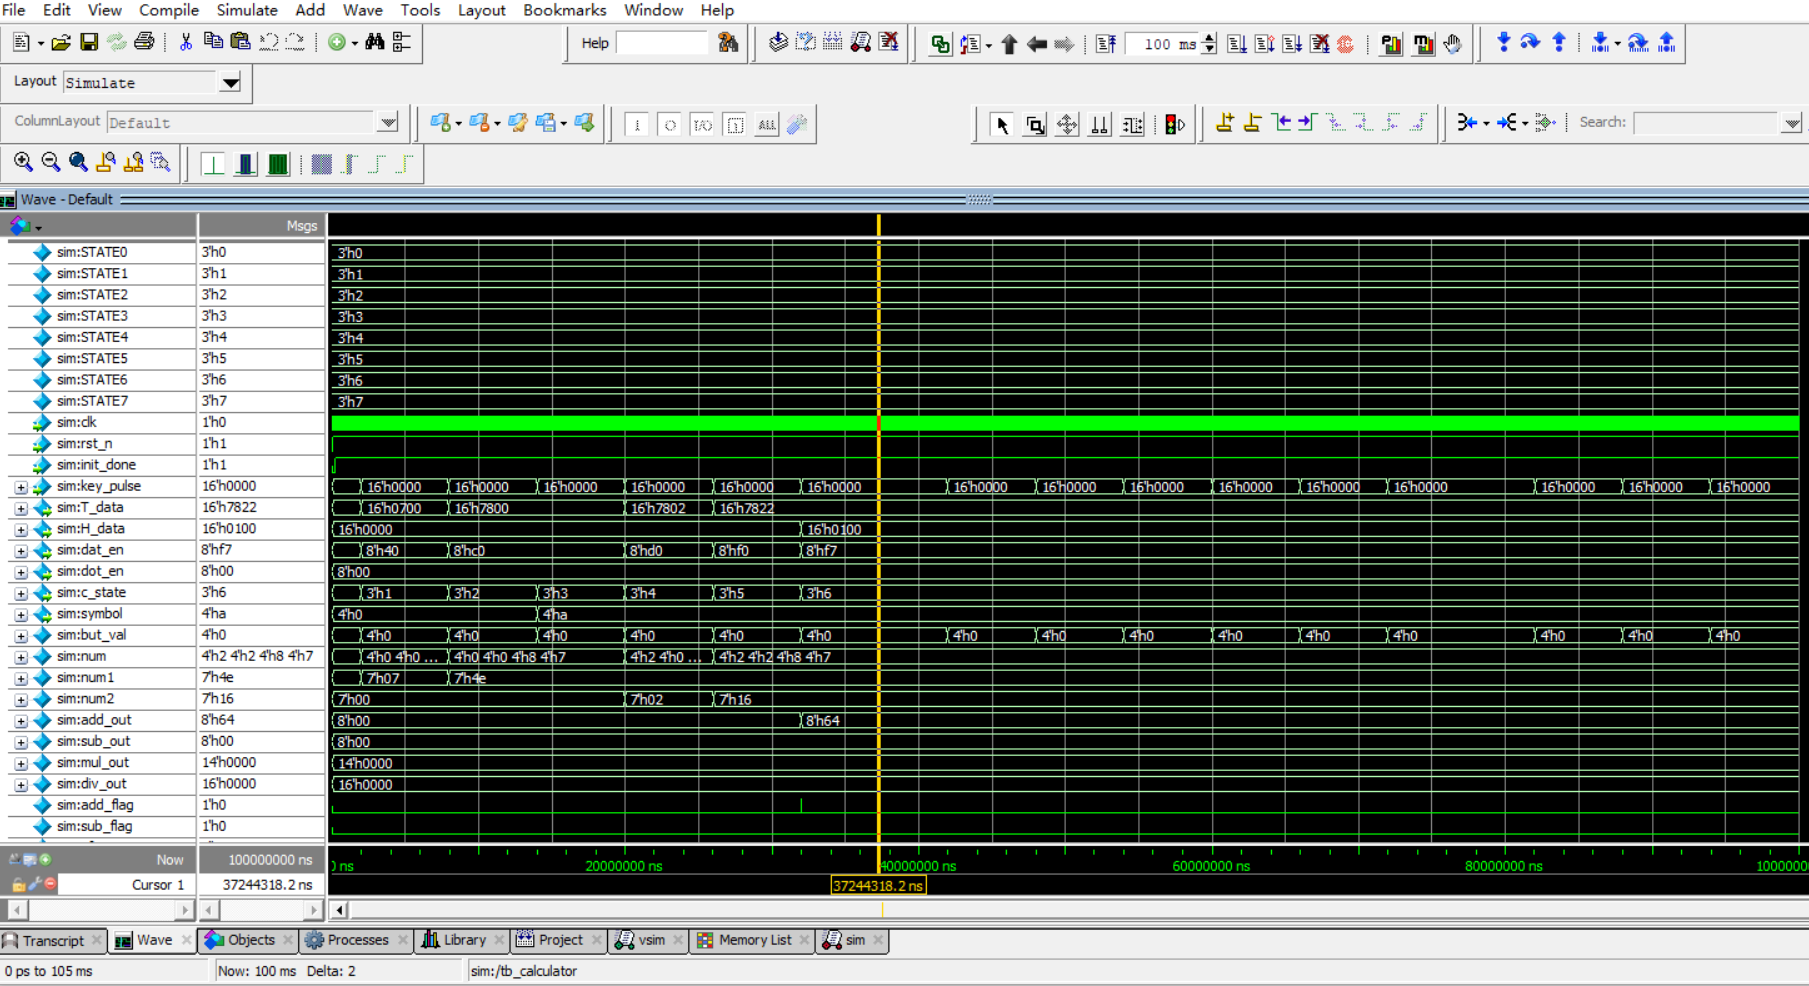Click the Cut scissors icon

coord(185,43)
